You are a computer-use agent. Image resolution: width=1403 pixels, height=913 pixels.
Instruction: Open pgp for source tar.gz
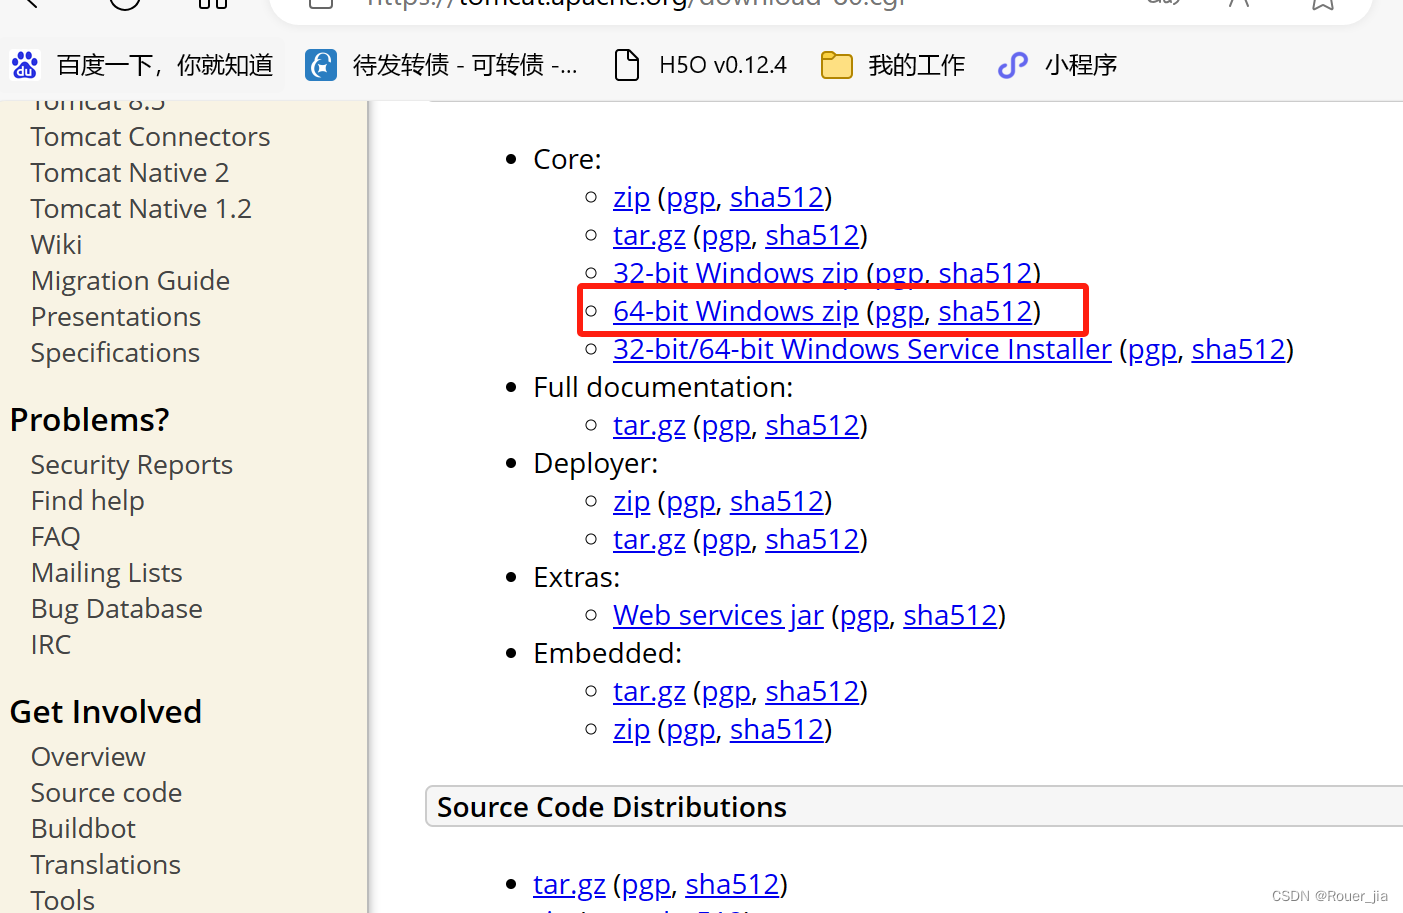click(646, 885)
